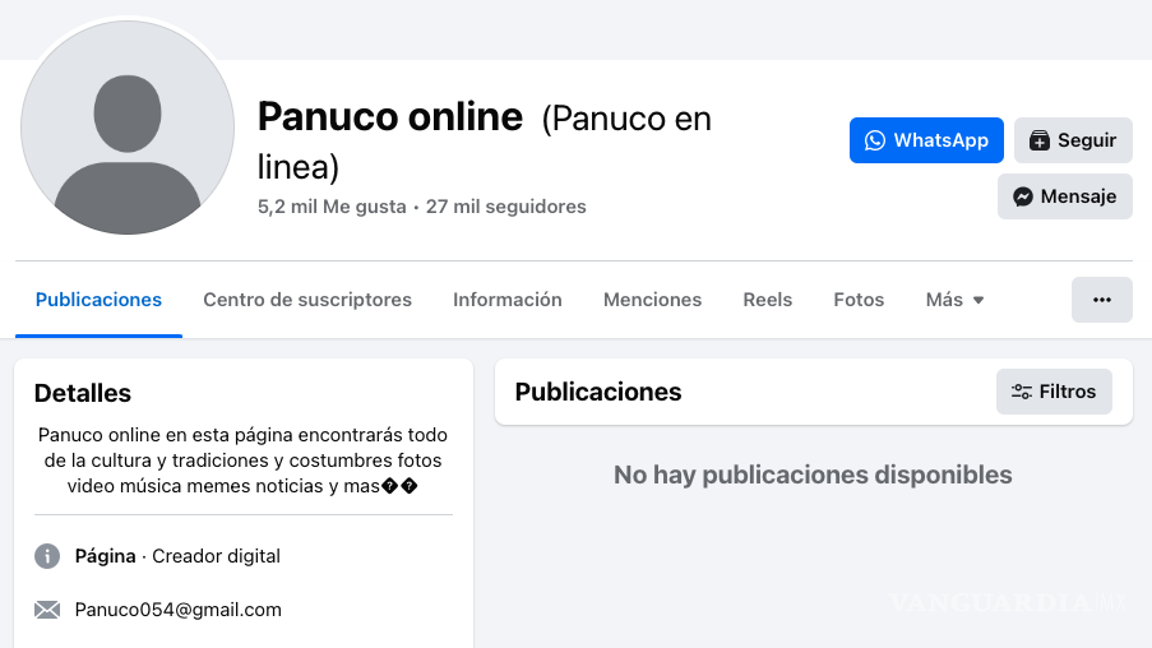Open the Menciones tab
This screenshot has height=648, width=1152.
tap(652, 299)
